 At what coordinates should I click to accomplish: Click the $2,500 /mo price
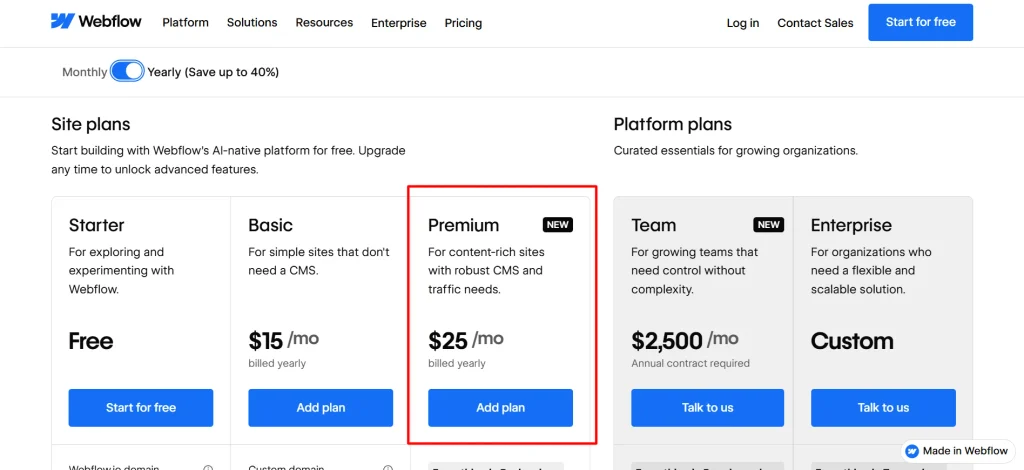(x=685, y=339)
